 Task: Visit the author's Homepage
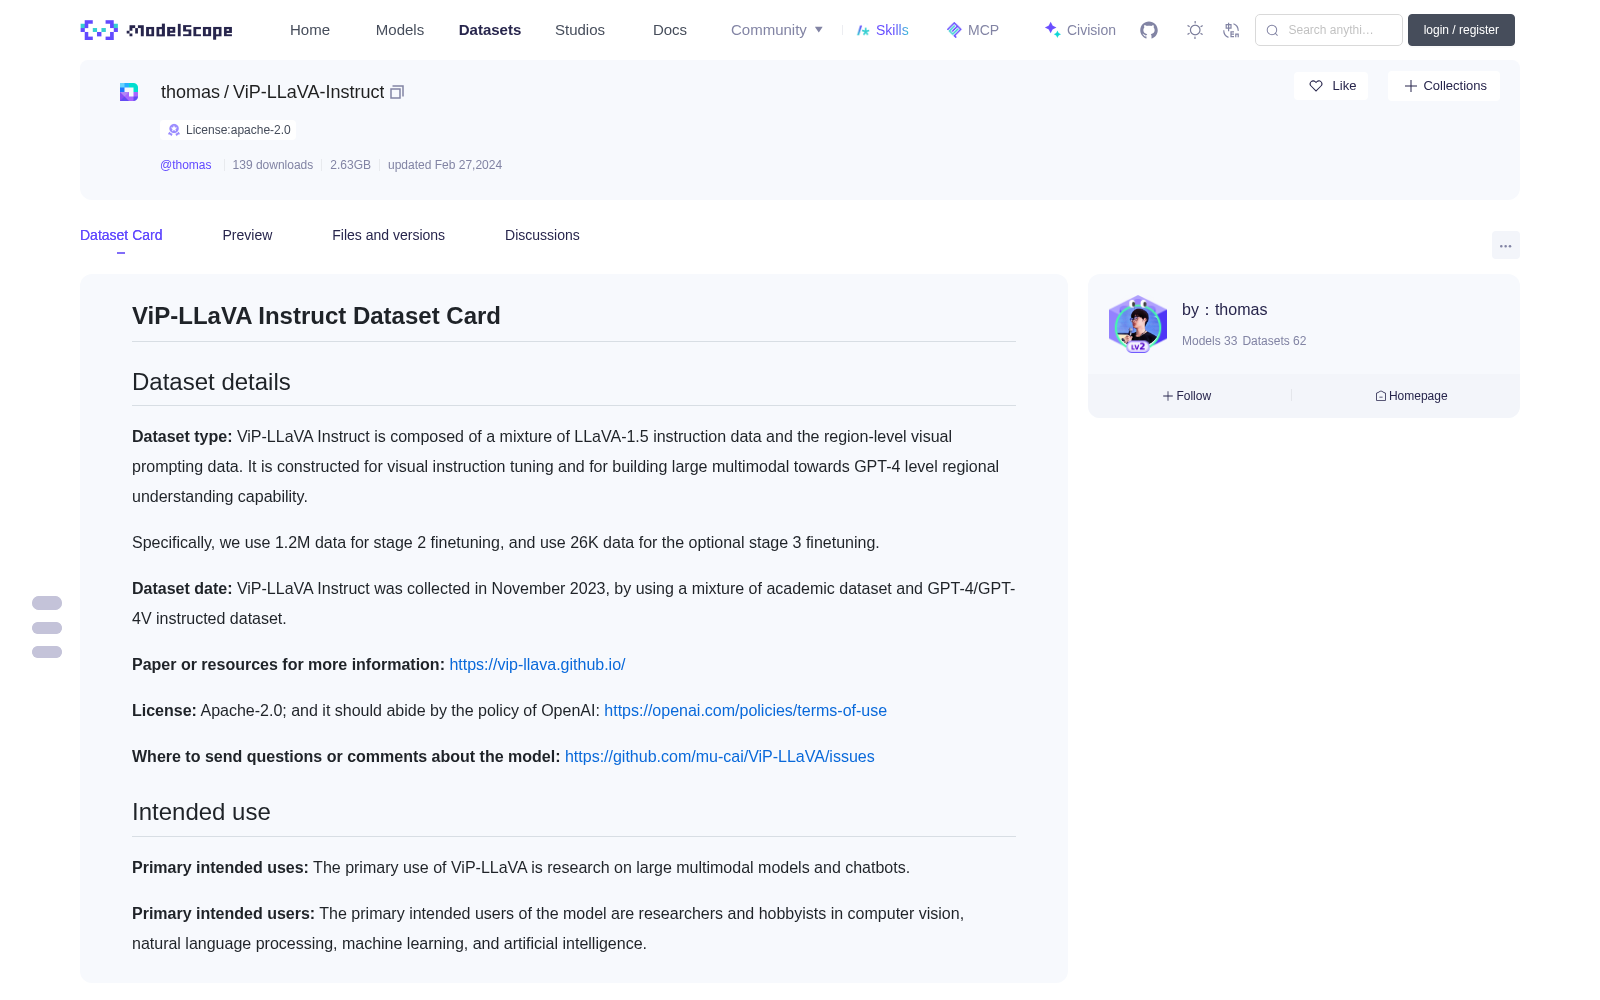point(1411,396)
